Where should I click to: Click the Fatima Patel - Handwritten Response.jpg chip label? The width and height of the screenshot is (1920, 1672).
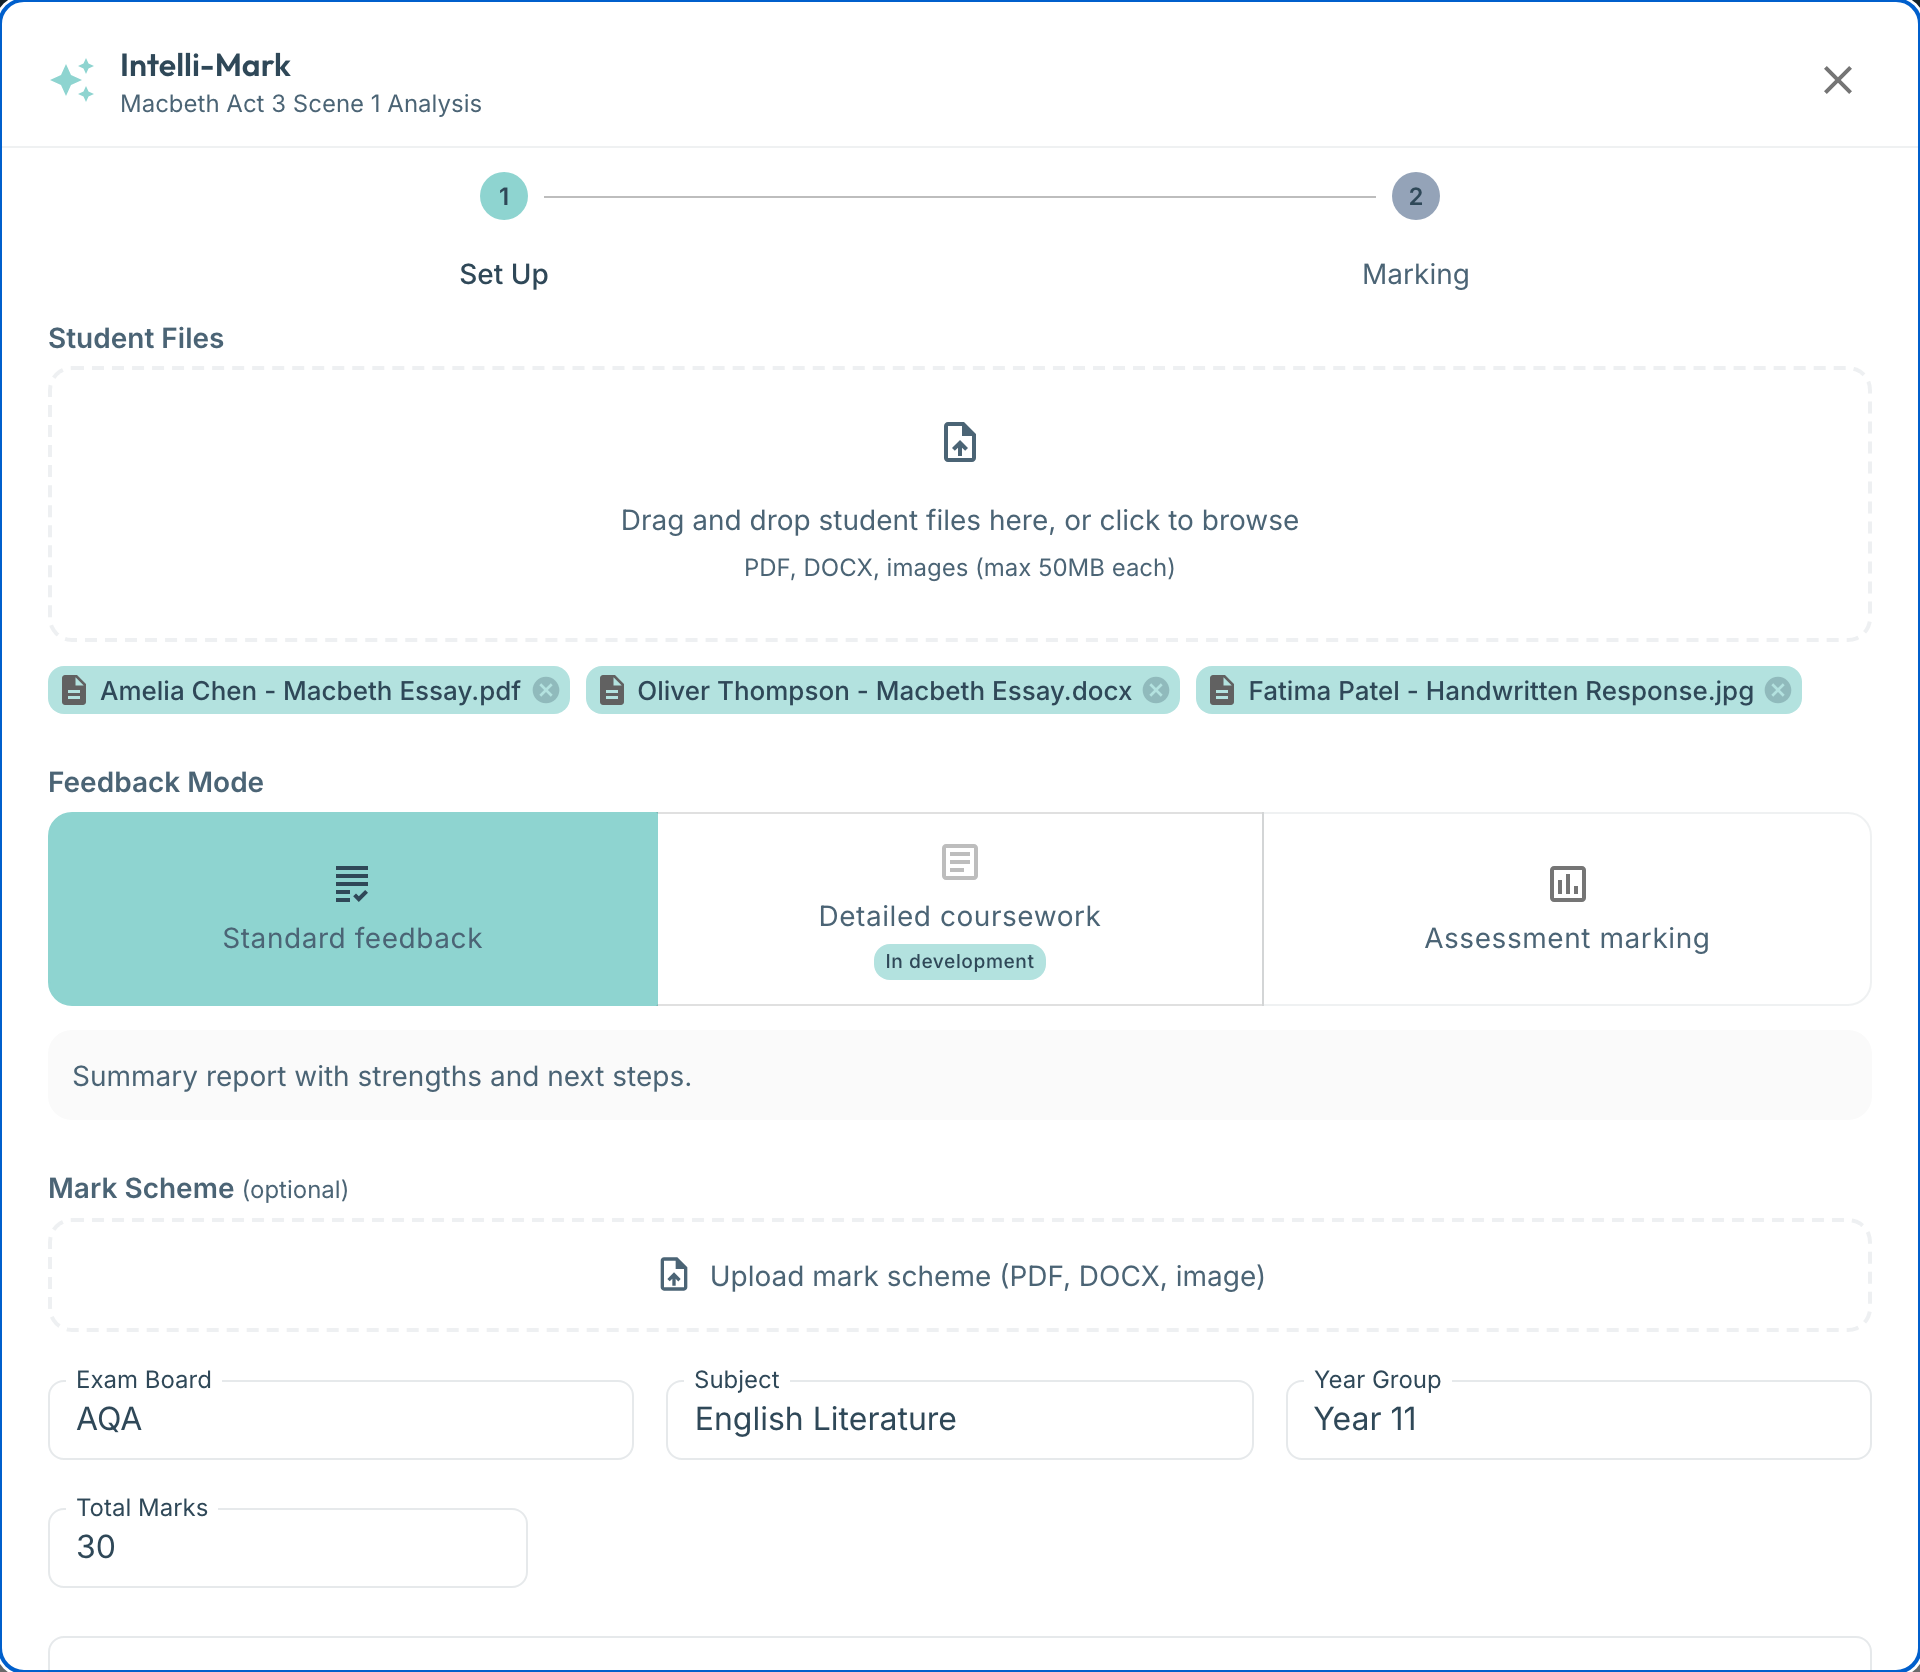pos(1501,691)
